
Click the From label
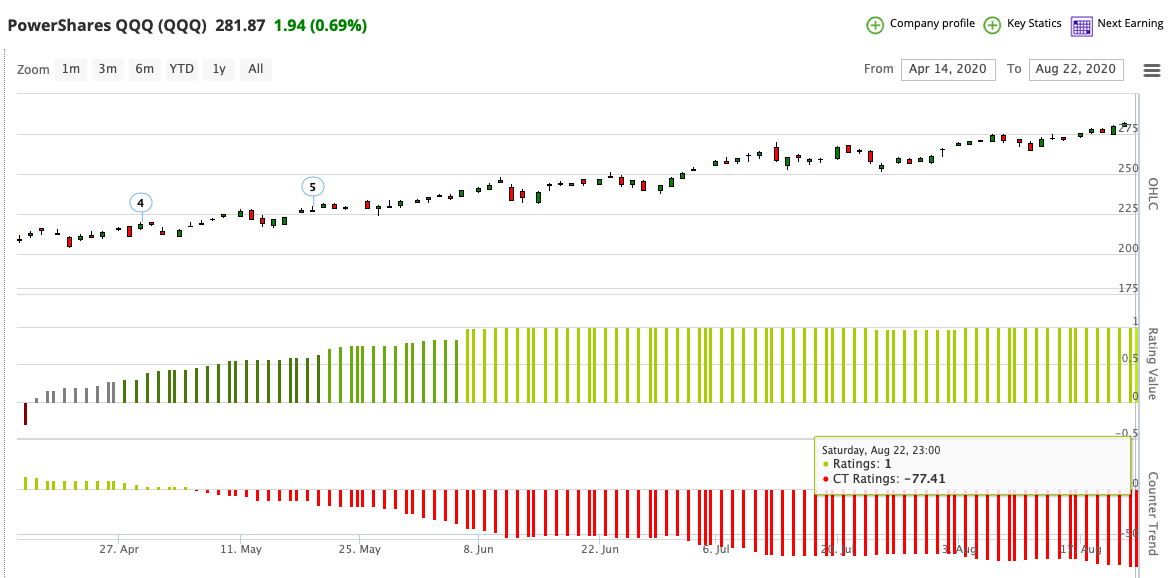point(878,69)
